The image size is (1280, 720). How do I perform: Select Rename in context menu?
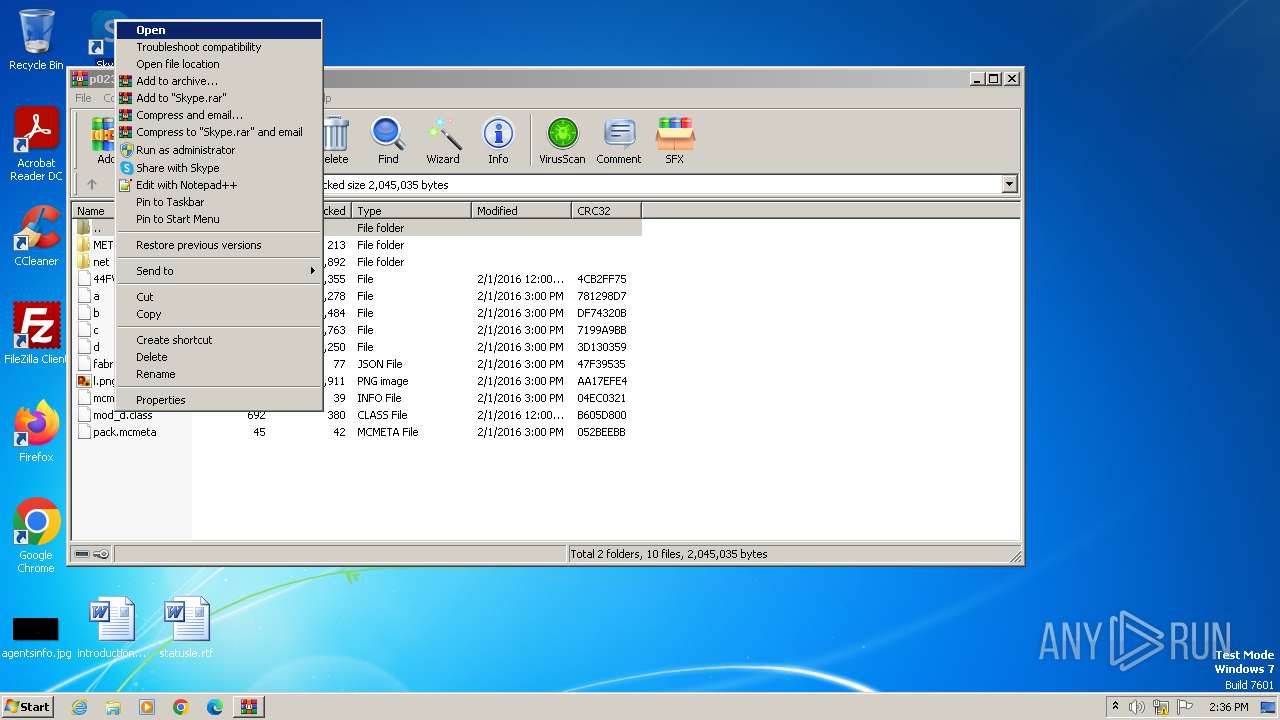coord(219,374)
